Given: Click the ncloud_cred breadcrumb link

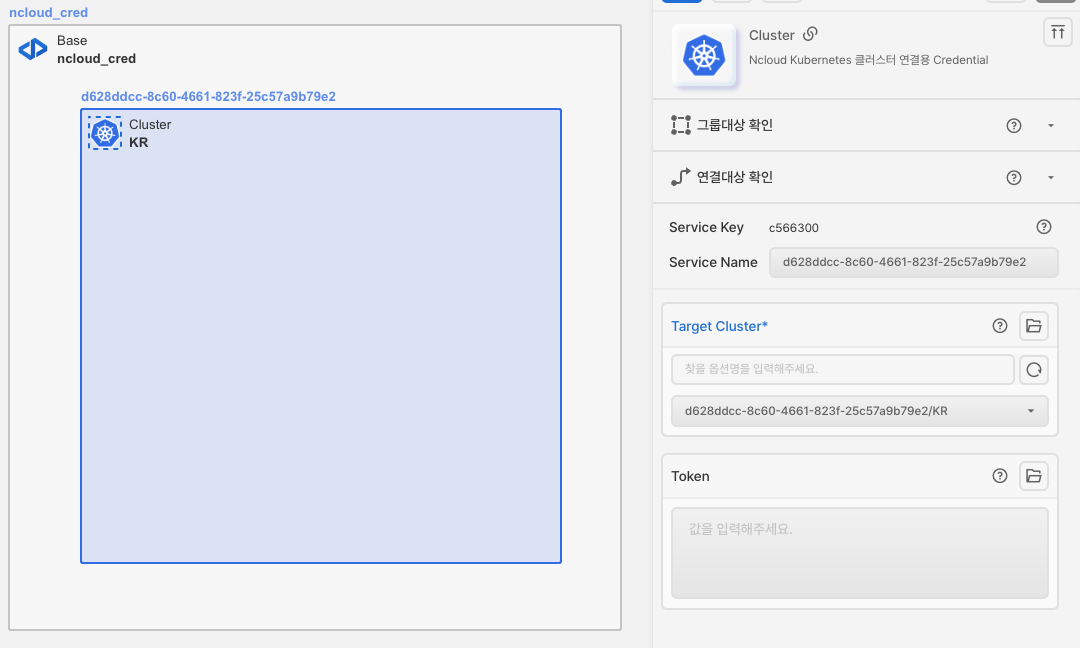Looking at the screenshot, I should click(48, 12).
